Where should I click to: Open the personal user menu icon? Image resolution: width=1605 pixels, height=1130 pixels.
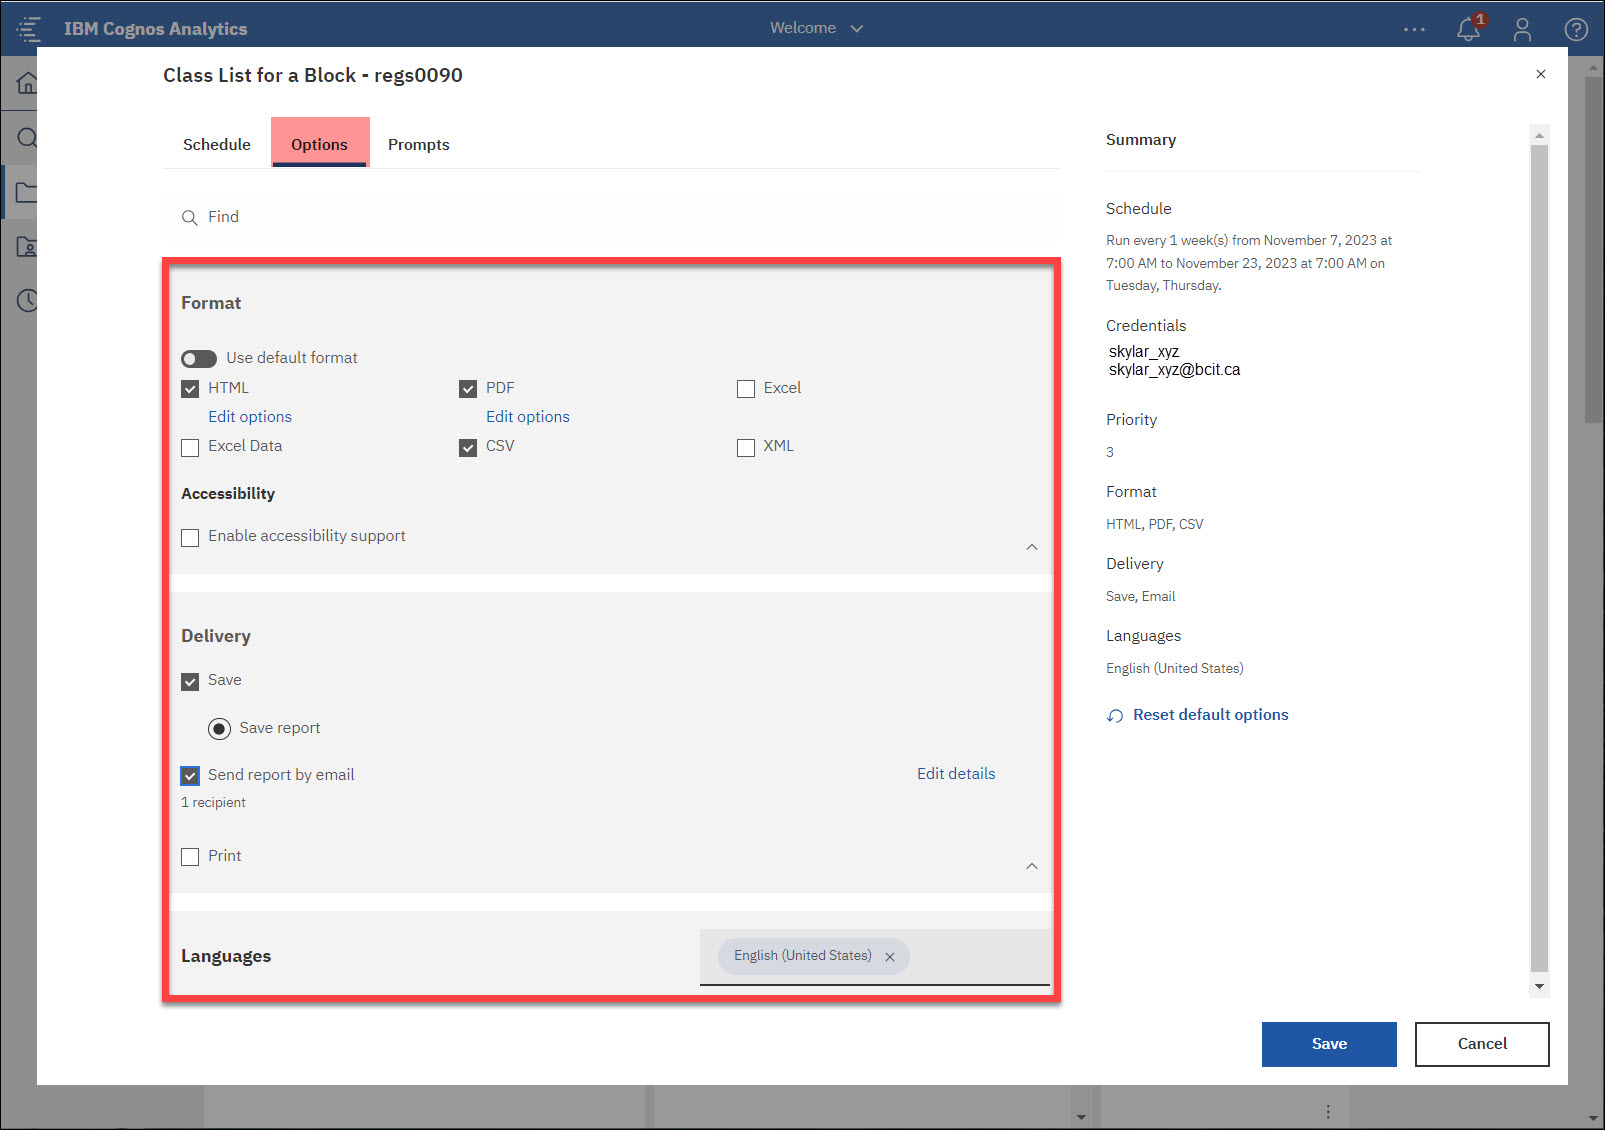pos(1522,29)
